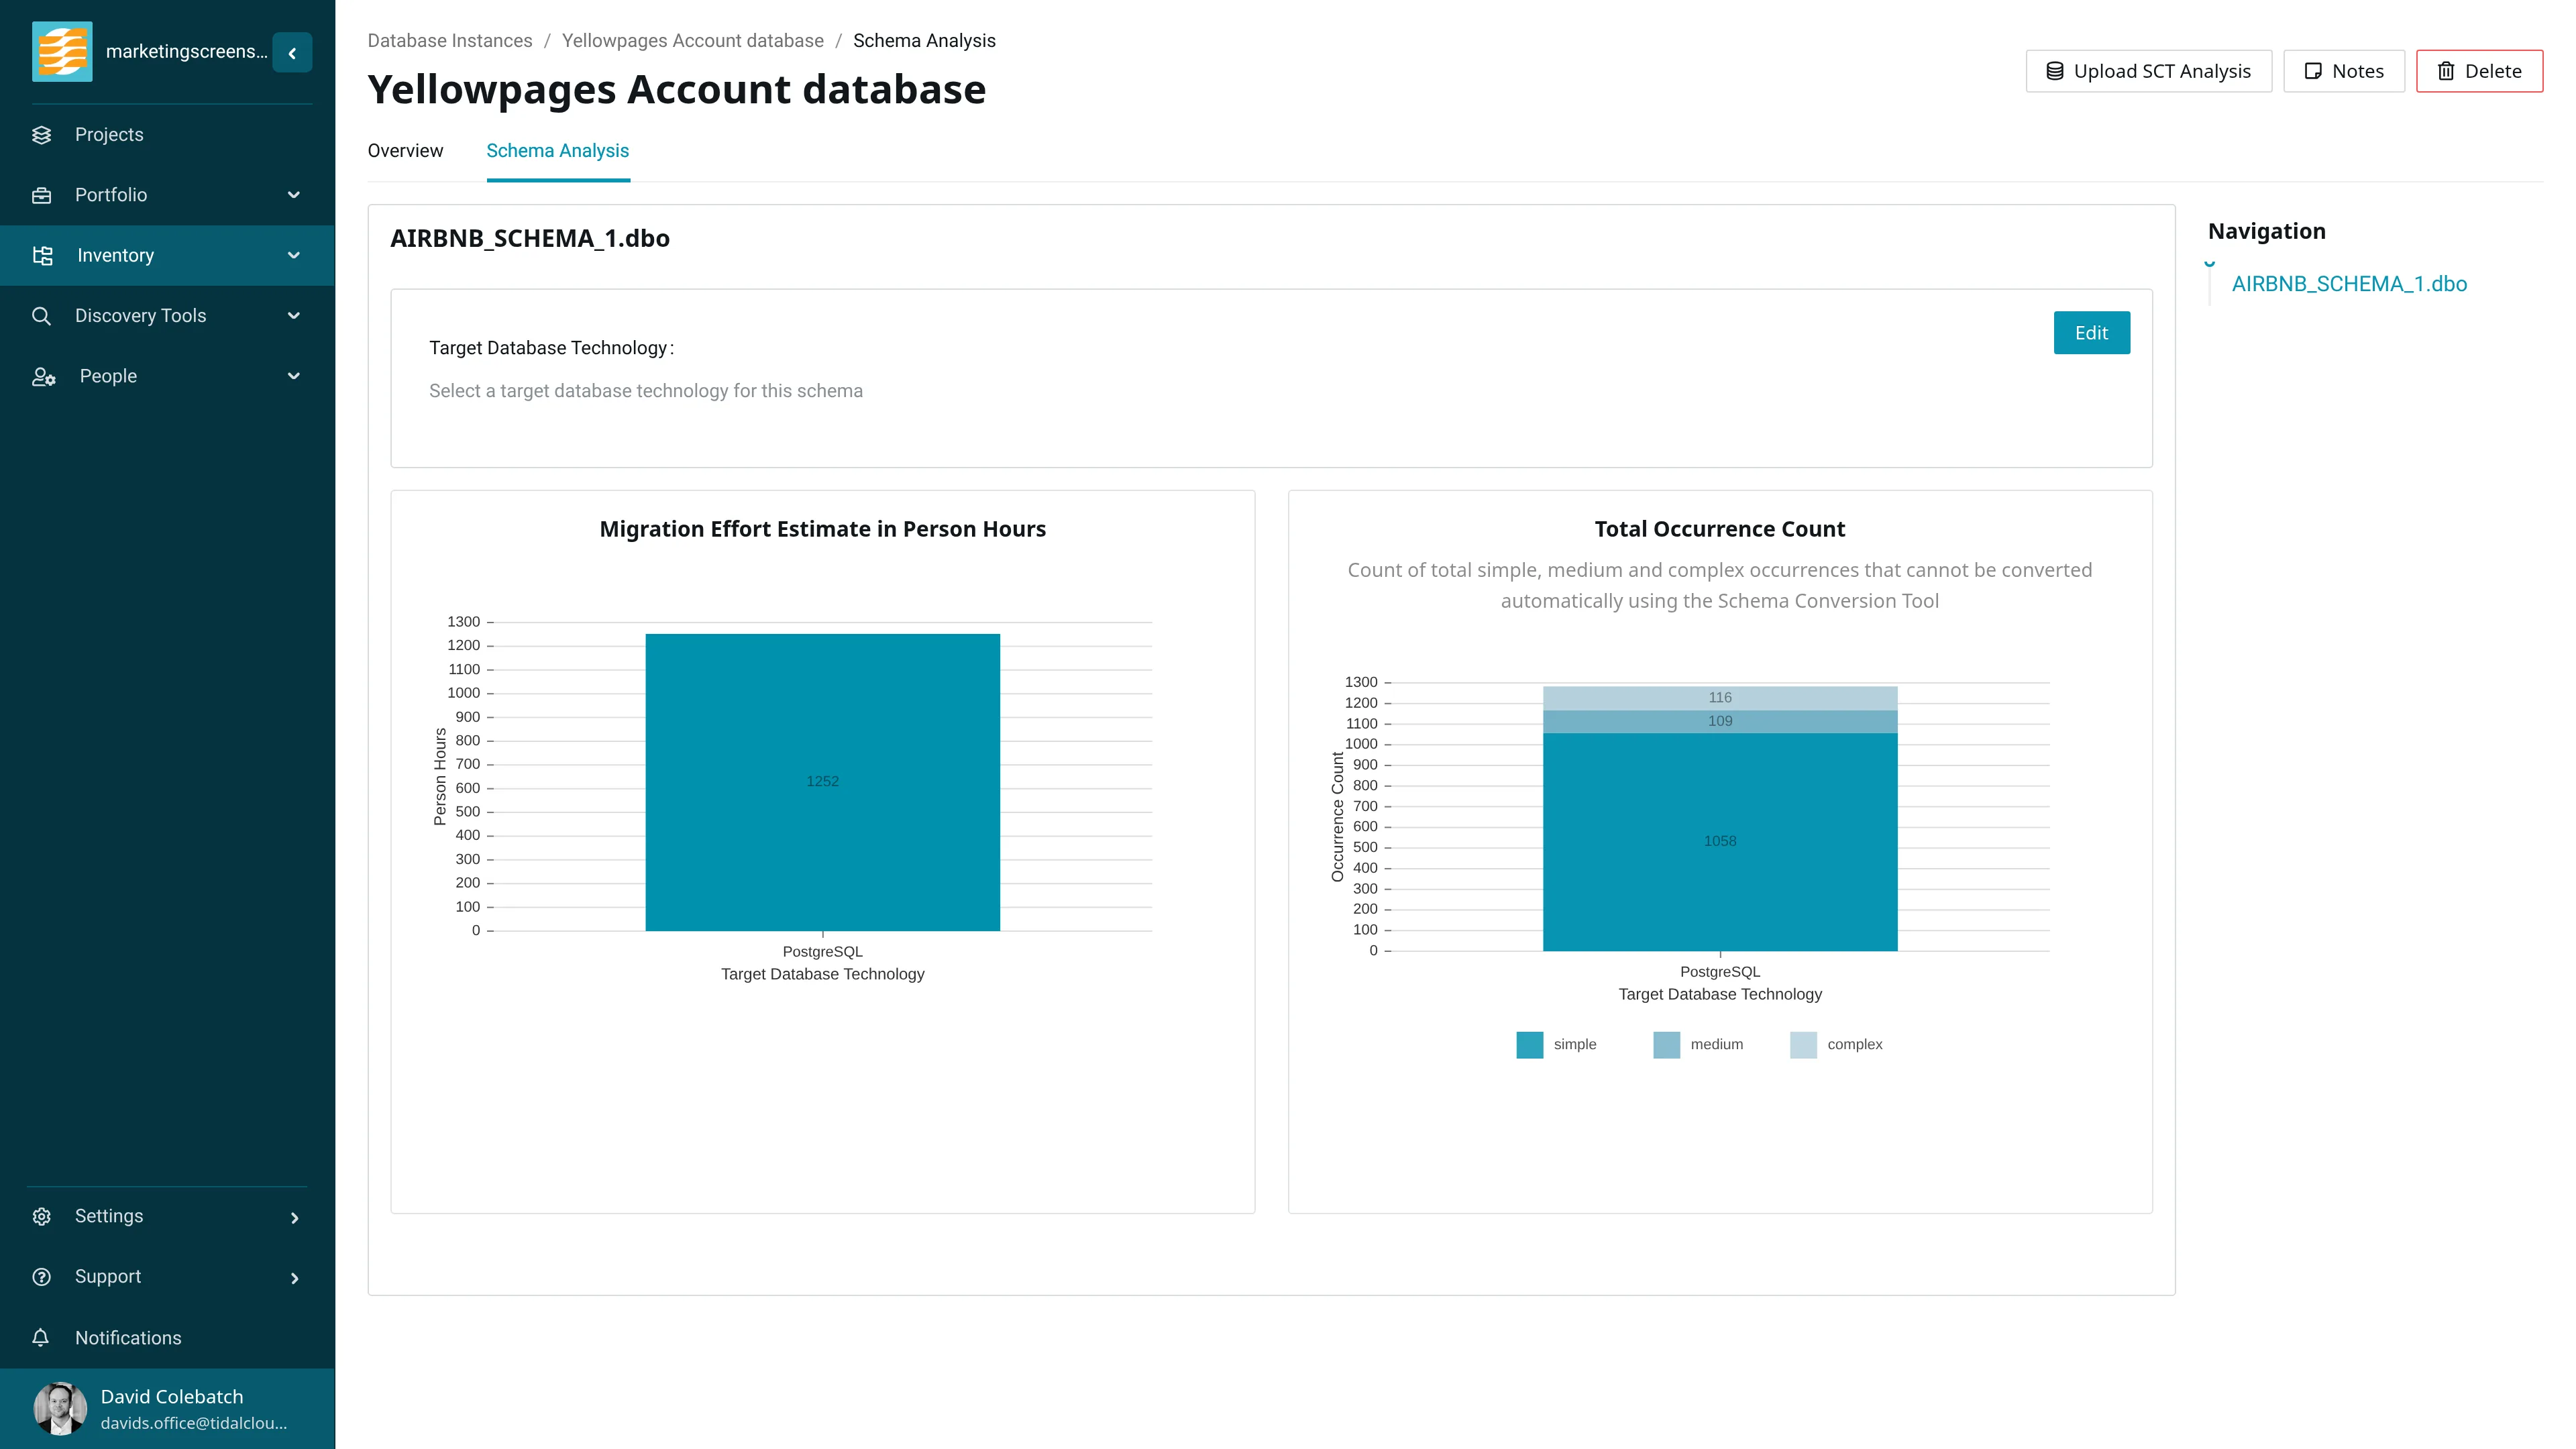Click the AIRBNB_SCHEMA_1.dbo section heading
This screenshot has width=2576, height=1449.
530,239
